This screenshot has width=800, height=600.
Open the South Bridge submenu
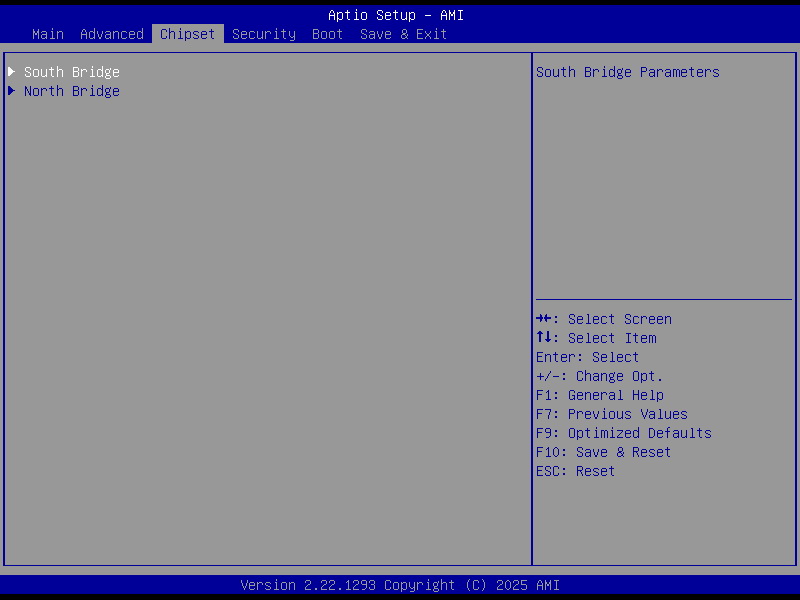click(72, 72)
